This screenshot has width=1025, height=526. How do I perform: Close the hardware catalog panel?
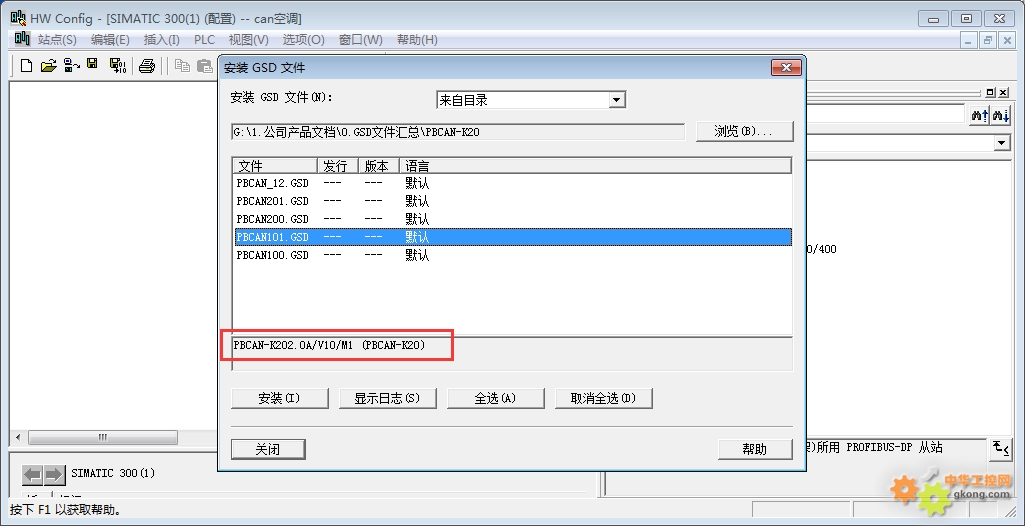pos(1004,93)
